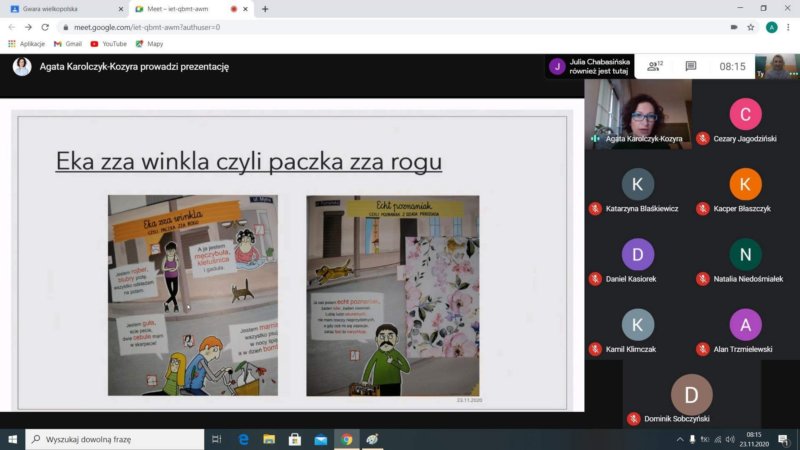Expand the system tray hidden icons chevron

coord(680,439)
